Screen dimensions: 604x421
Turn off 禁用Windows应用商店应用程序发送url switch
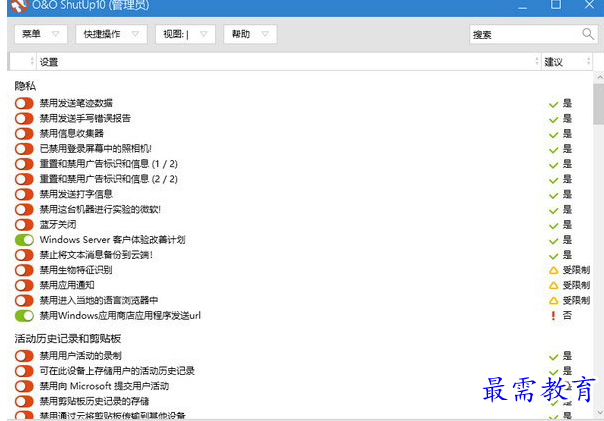(24, 315)
